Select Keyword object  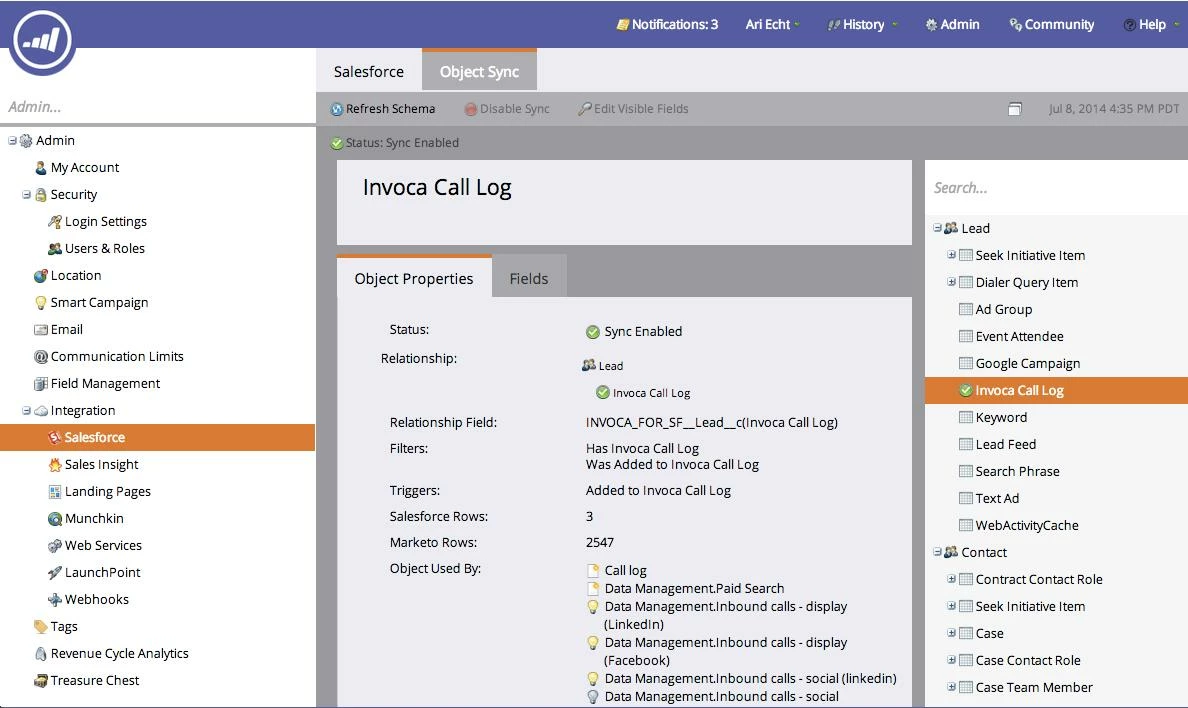(x=993, y=418)
